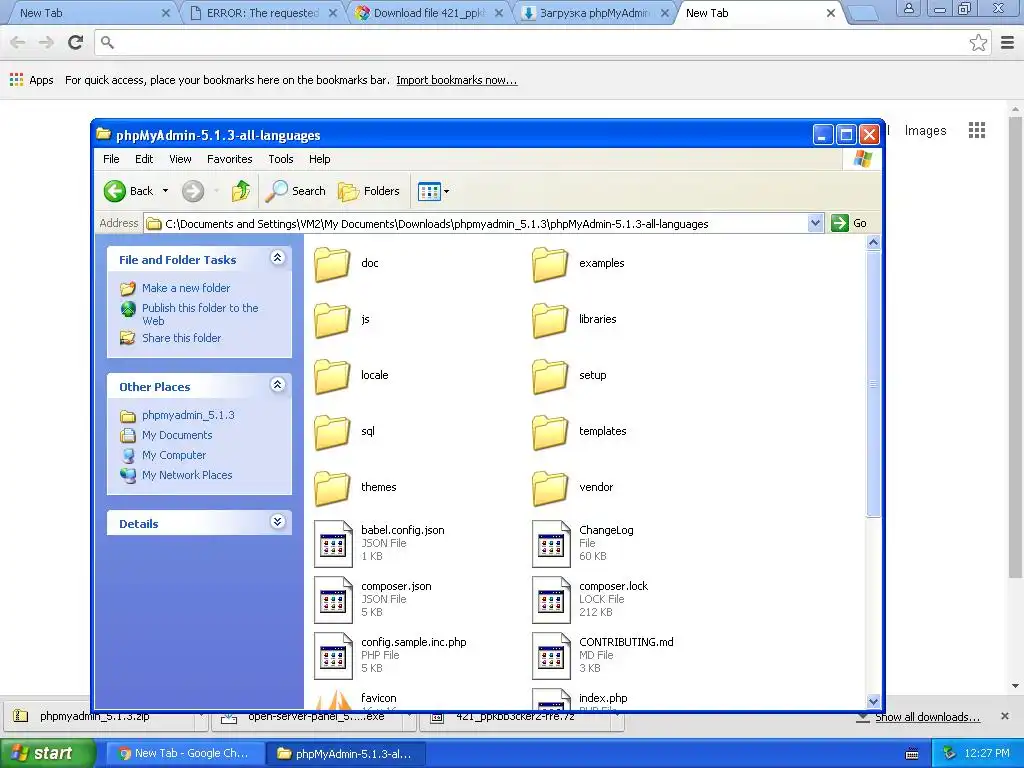Viewport: 1024px width, 768px height.
Task: Switch to the ERROR: The requested tab
Action: coord(261,13)
